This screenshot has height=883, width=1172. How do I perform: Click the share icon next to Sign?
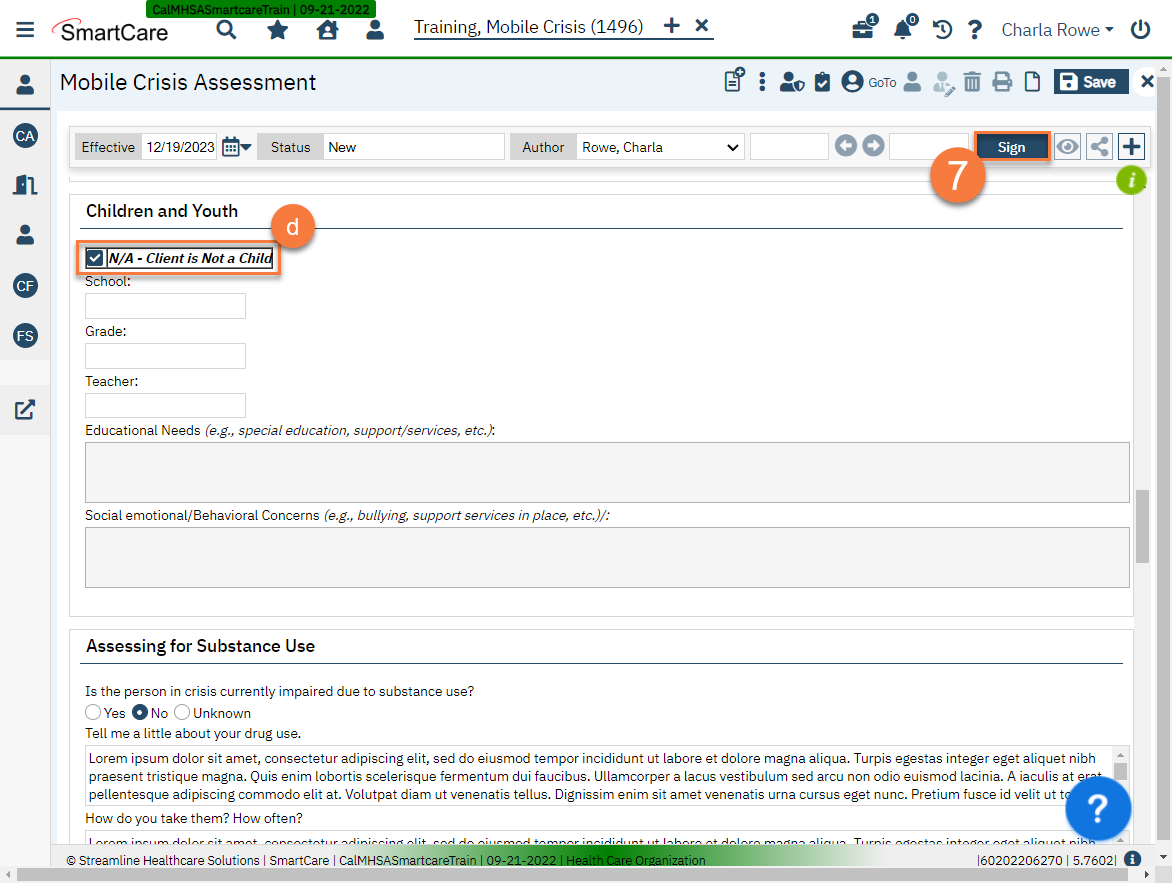coord(1099,147)
